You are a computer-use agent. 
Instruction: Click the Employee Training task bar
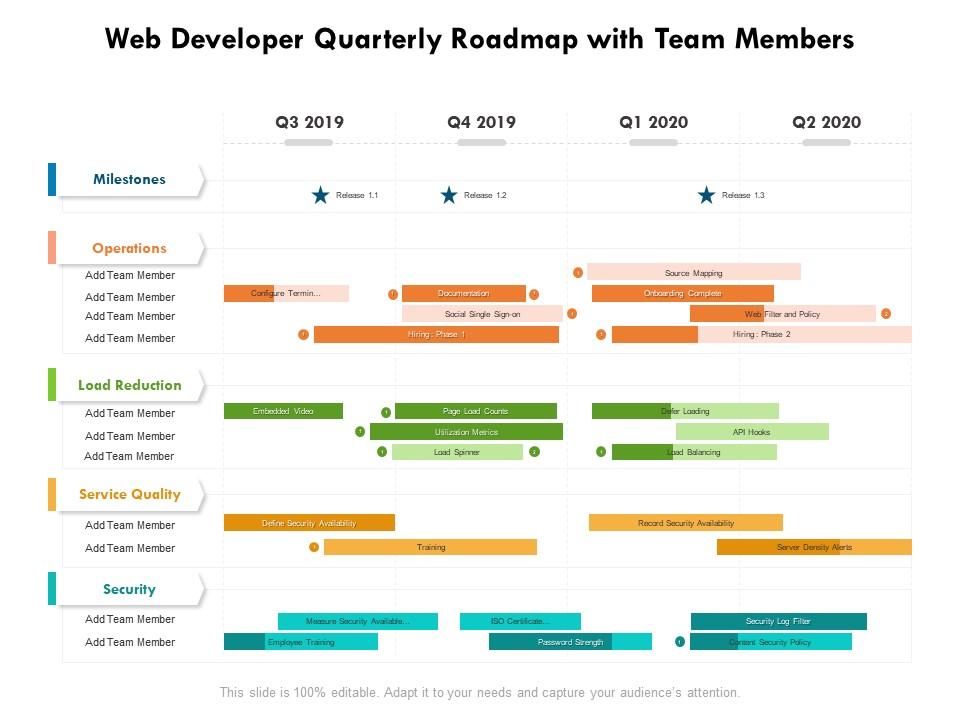tap(301, 642)
